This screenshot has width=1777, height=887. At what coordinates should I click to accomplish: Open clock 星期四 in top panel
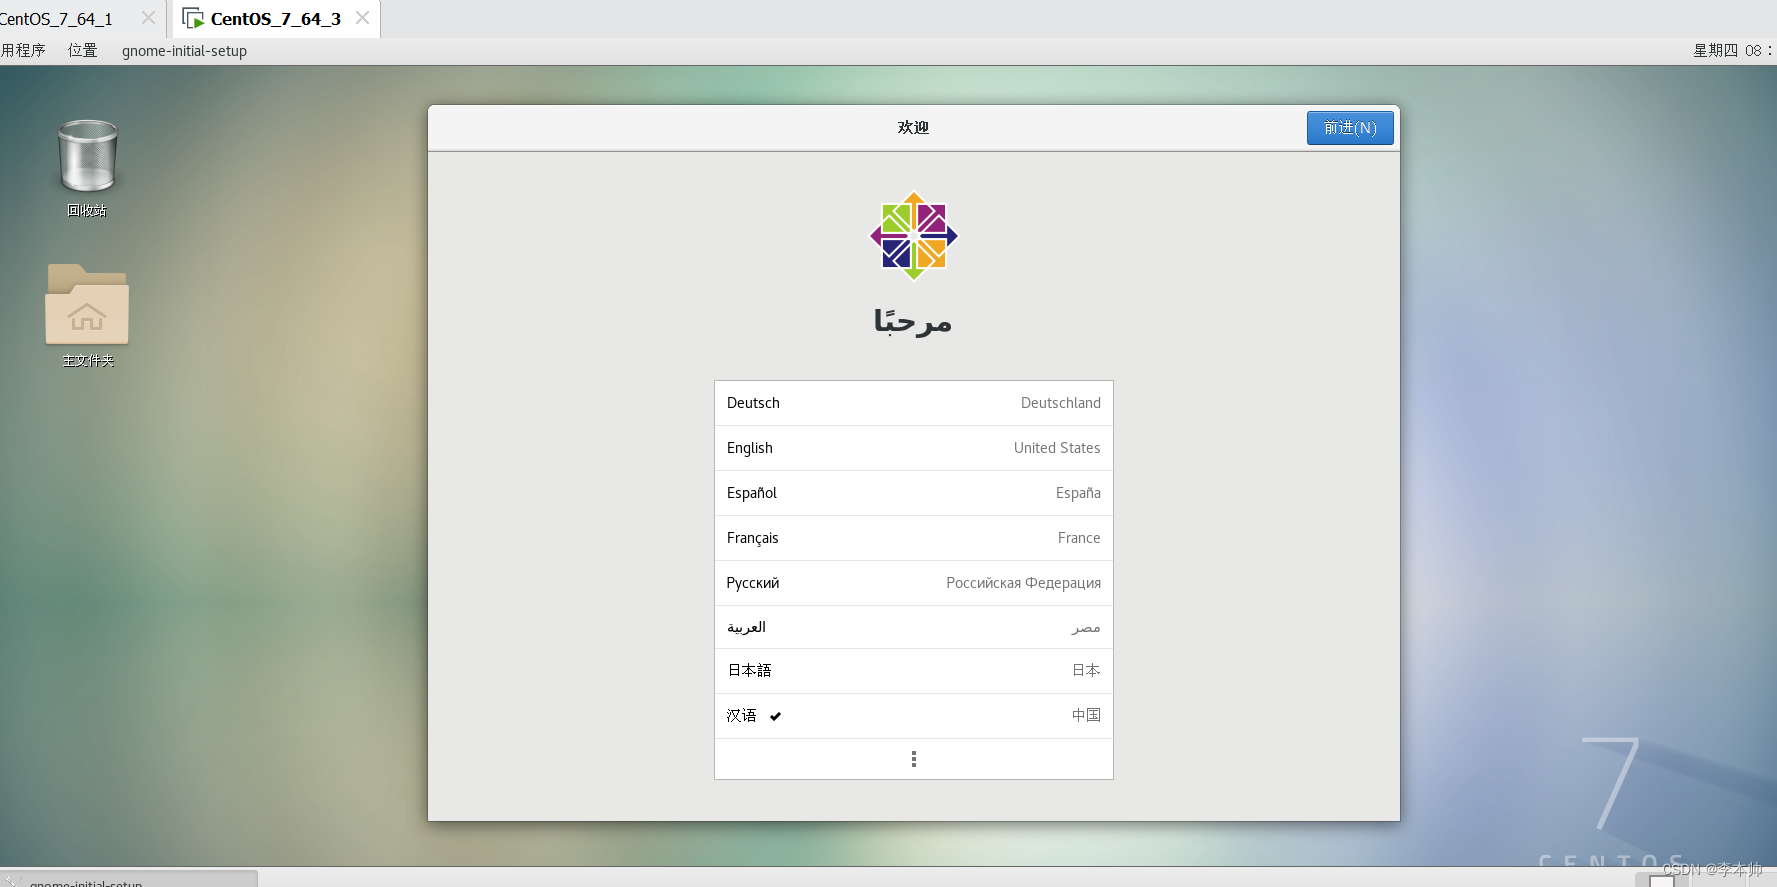(1733, 50)
